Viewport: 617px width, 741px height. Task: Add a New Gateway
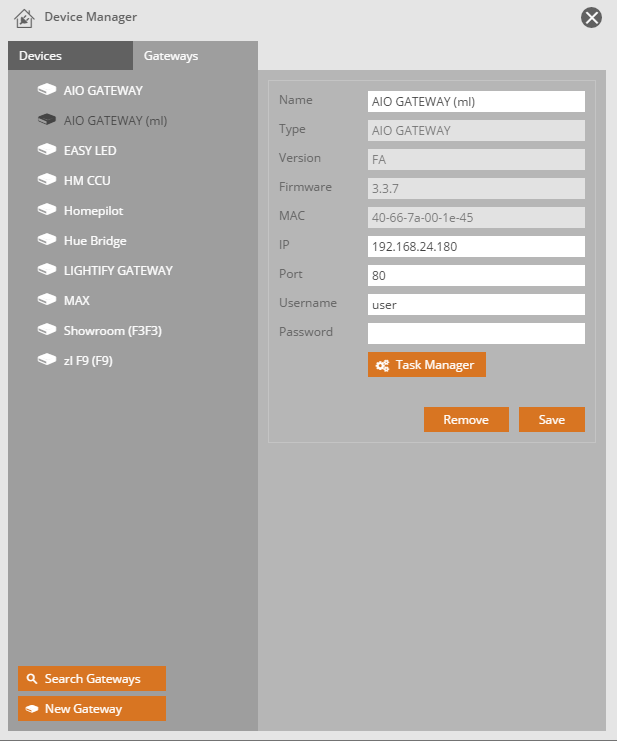click(91, 709)
